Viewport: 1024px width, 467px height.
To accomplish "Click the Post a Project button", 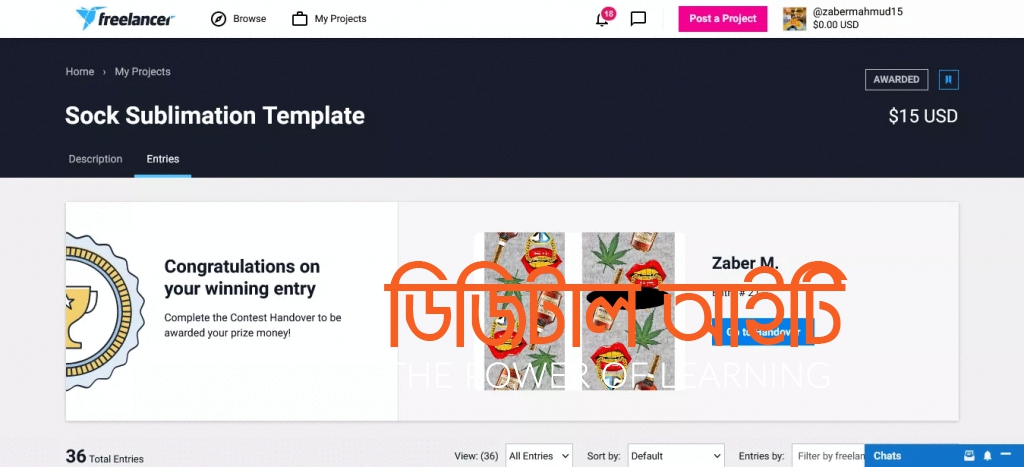I will tap(722, 19).
